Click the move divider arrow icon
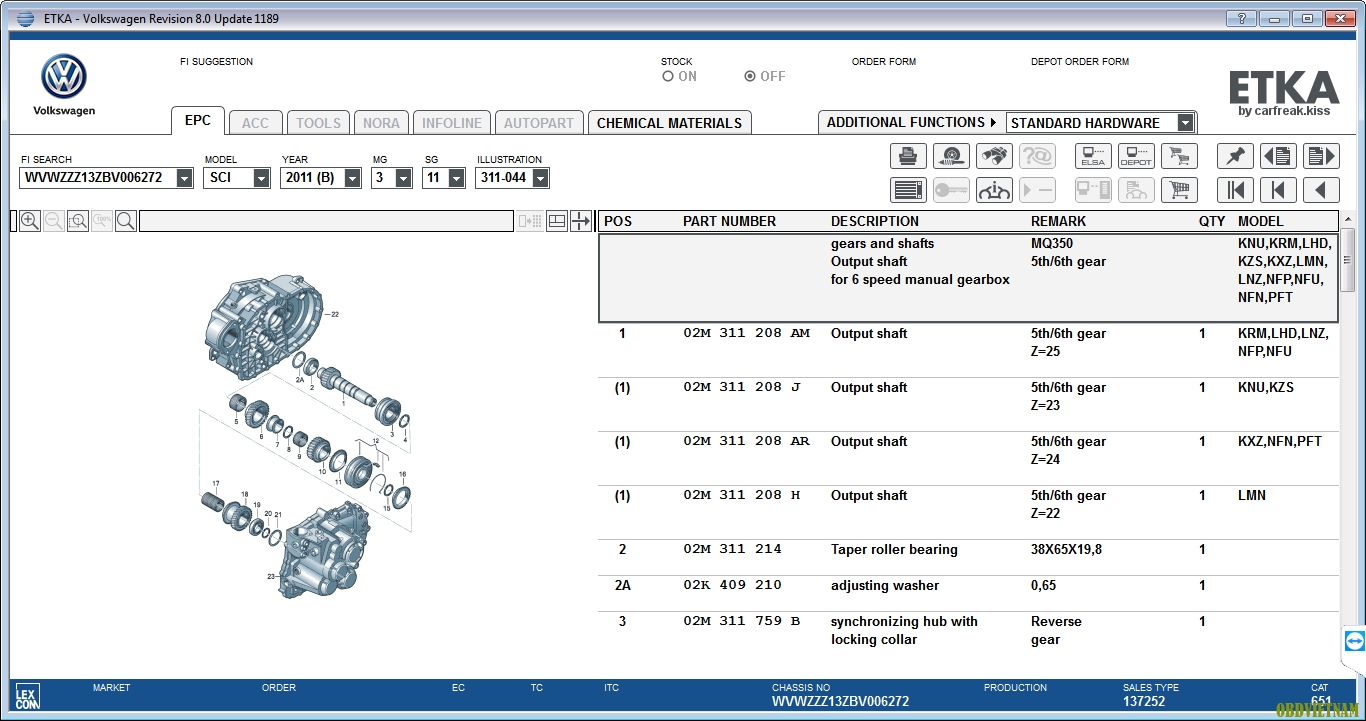 [581, 221]
